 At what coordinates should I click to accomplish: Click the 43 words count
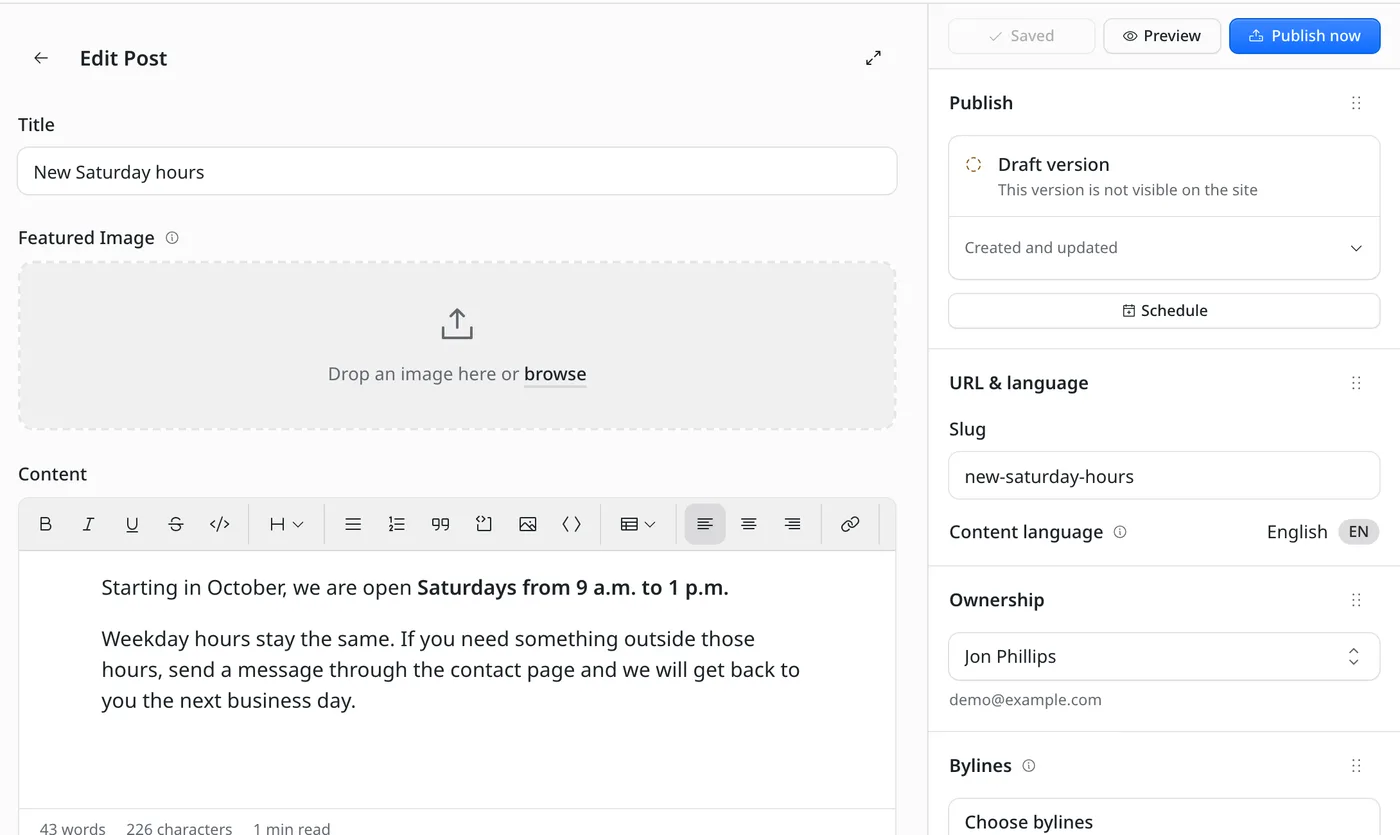point(72,828)
